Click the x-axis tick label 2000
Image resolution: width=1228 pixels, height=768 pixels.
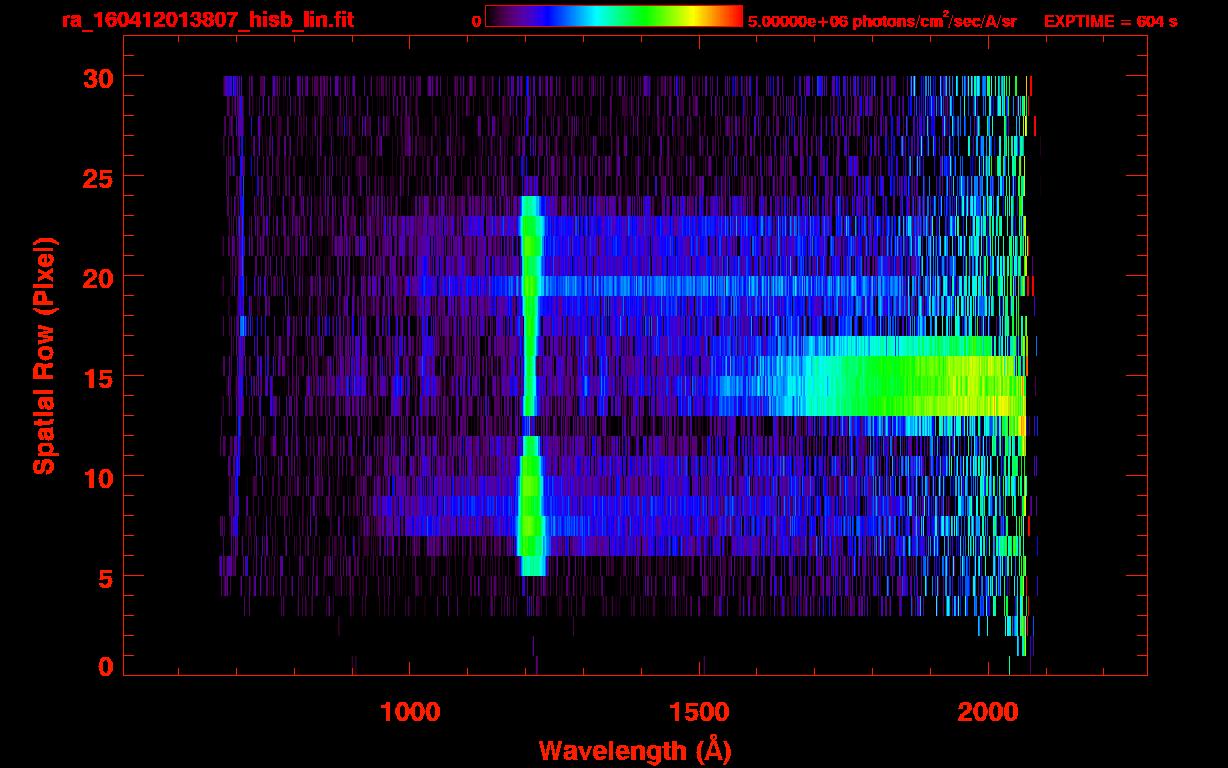987,712
